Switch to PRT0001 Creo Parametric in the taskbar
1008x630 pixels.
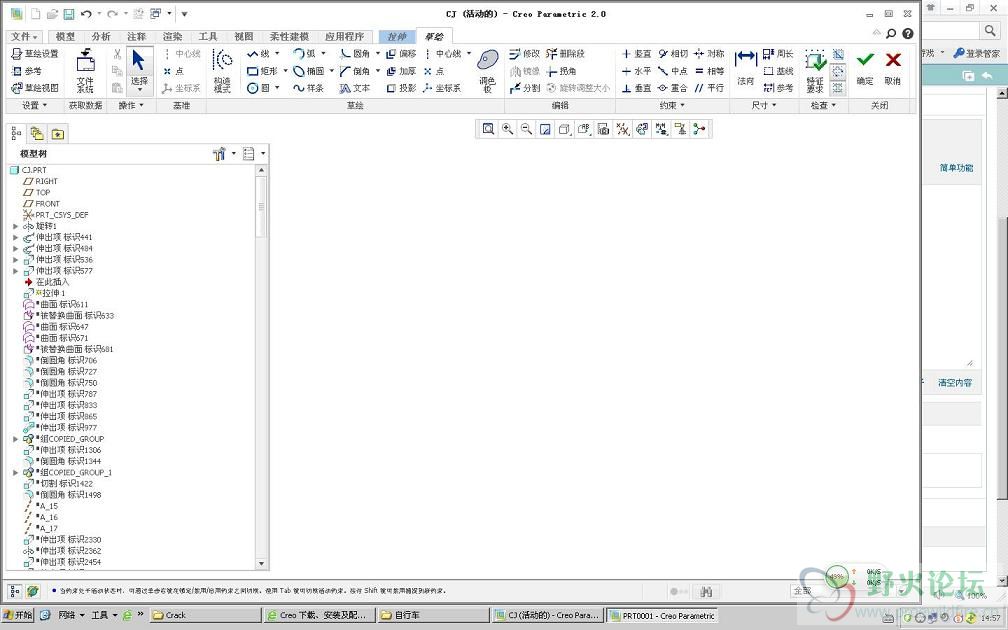click(662, 615)
